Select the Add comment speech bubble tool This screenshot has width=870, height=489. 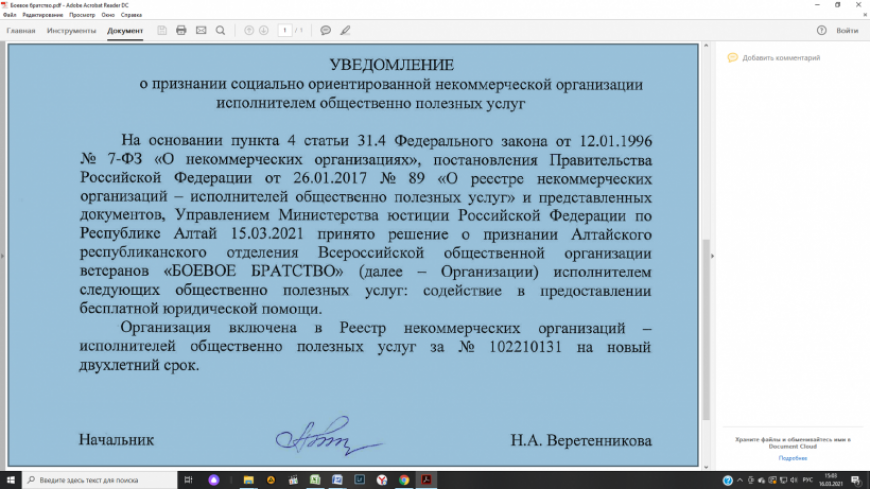point(326,31)
